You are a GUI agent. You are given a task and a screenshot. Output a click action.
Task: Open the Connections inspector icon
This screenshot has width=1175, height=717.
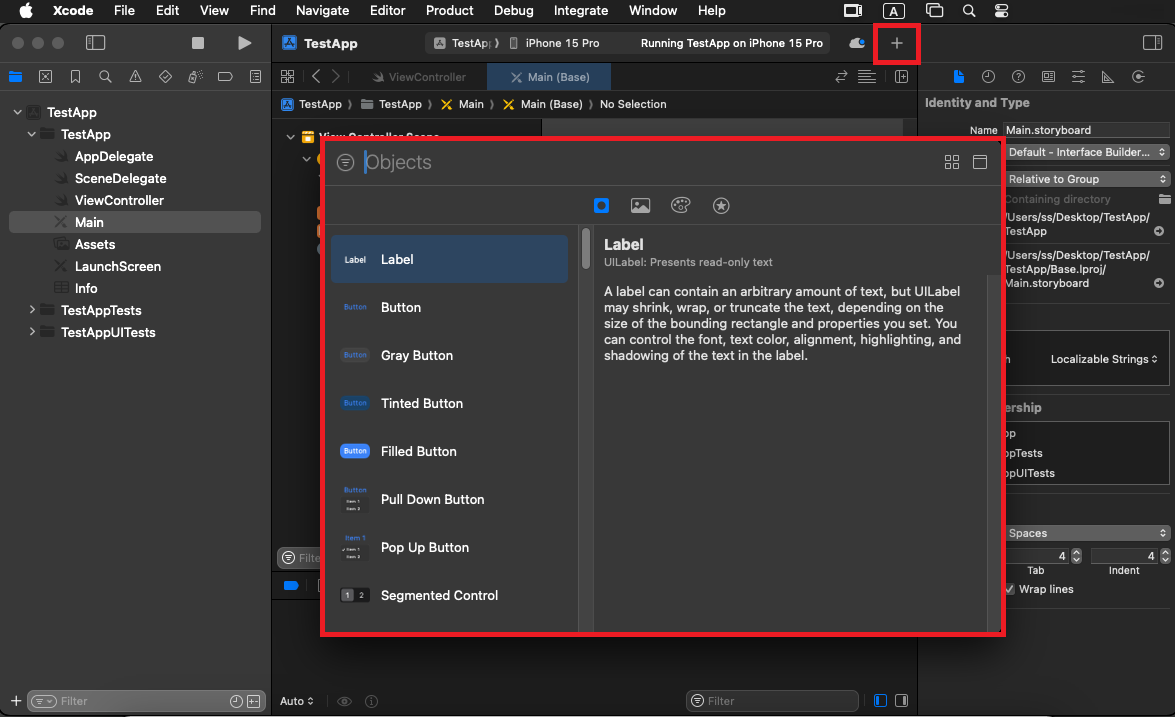1138,76
